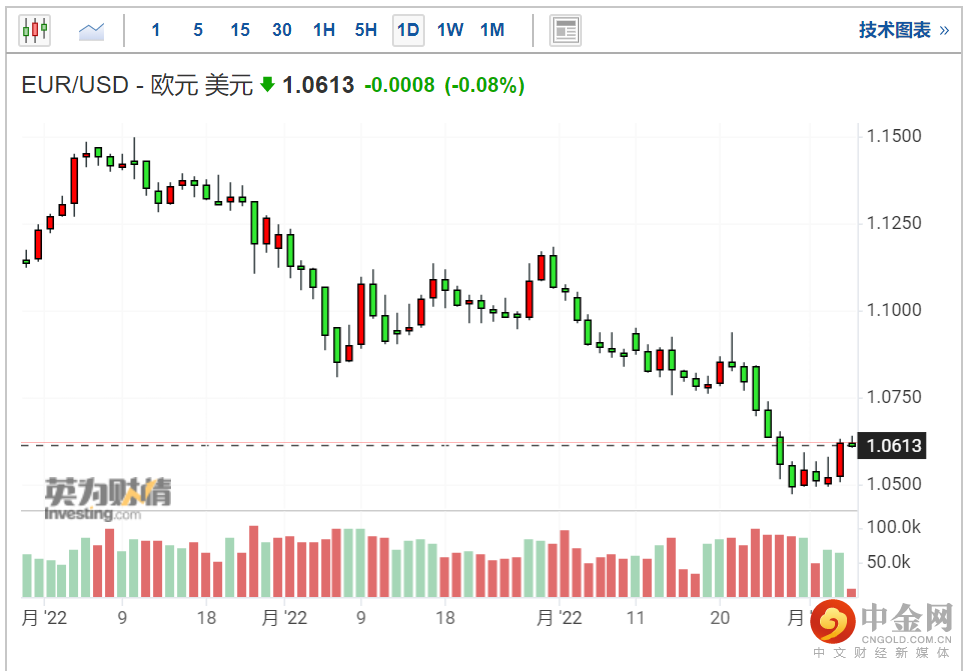Click the green down arrow beside price
This screenshot has width=967, height=671.
[267, 84]
